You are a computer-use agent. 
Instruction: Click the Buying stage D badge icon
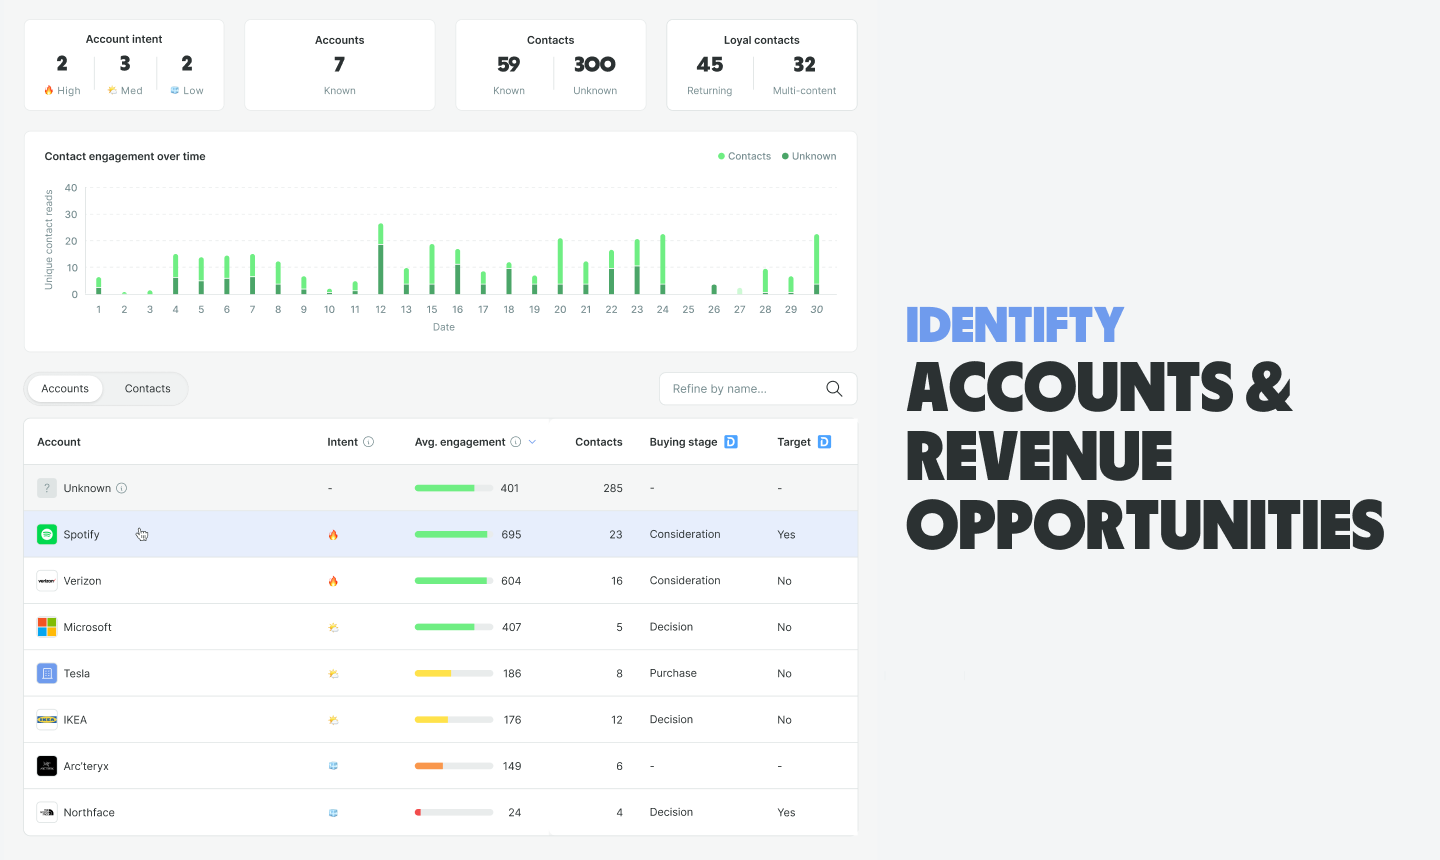point(731,442)
